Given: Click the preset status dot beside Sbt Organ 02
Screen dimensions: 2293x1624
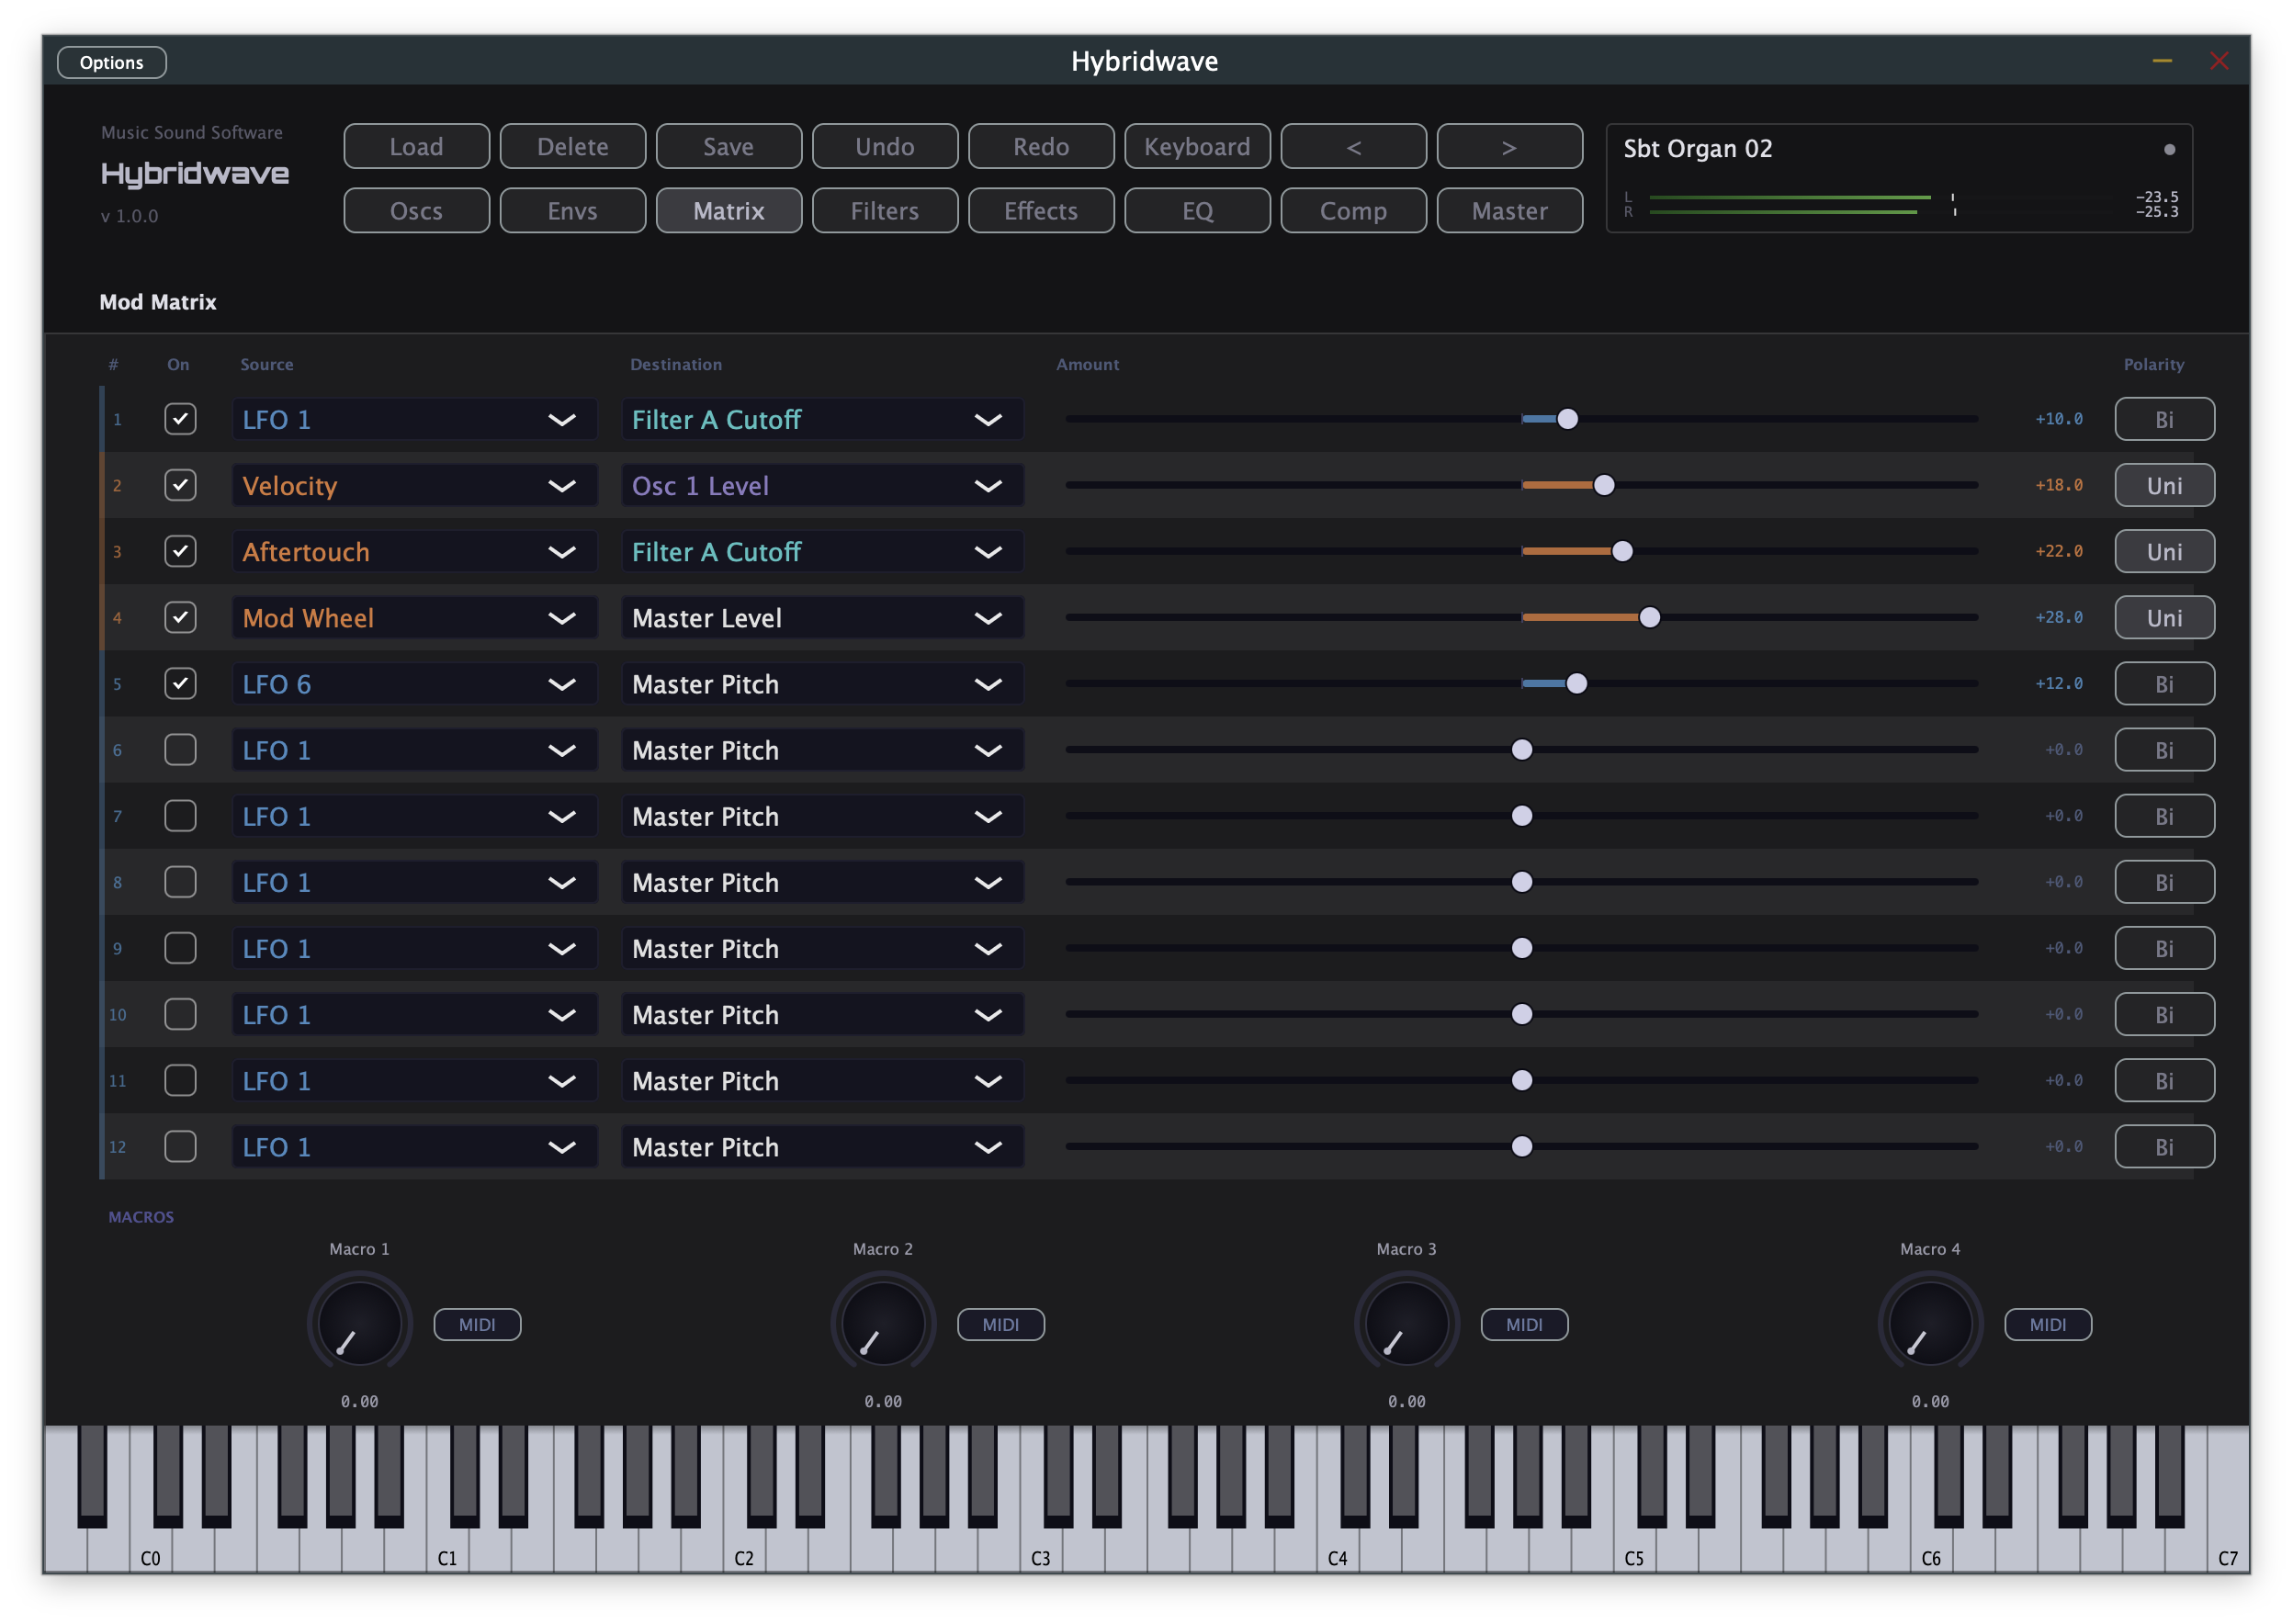Looking at the screenshot, I should (x=2168, y=150).
